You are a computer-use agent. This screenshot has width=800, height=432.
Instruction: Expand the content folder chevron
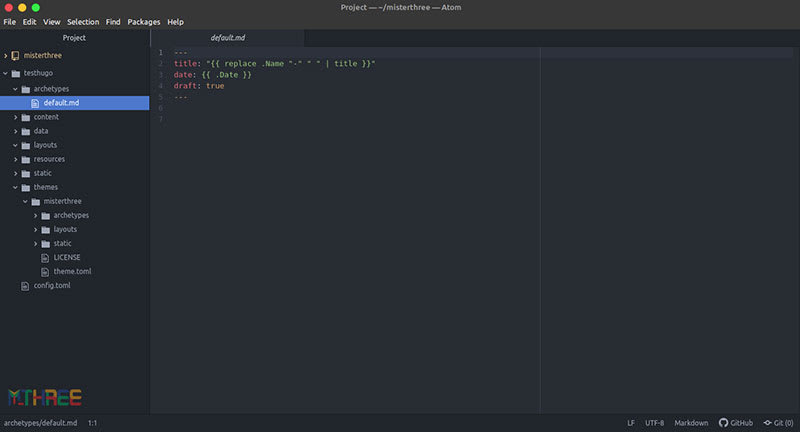pos(15,117)
